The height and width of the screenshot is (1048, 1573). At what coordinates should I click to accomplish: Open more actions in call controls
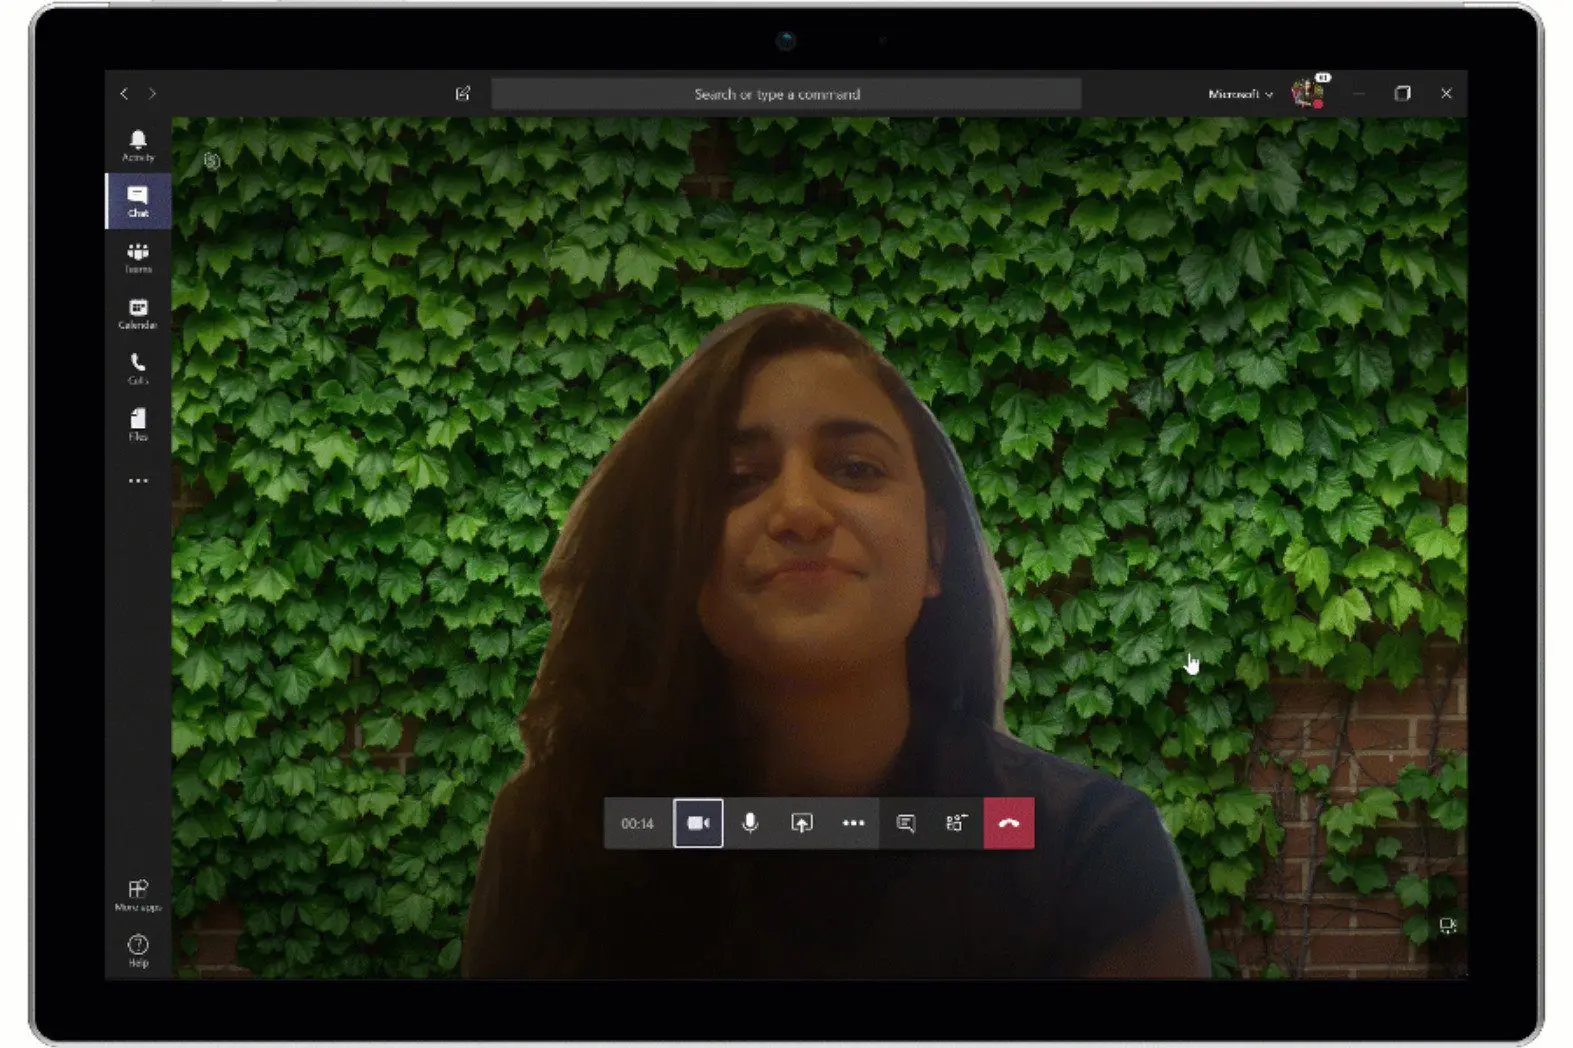click(853, 823)
